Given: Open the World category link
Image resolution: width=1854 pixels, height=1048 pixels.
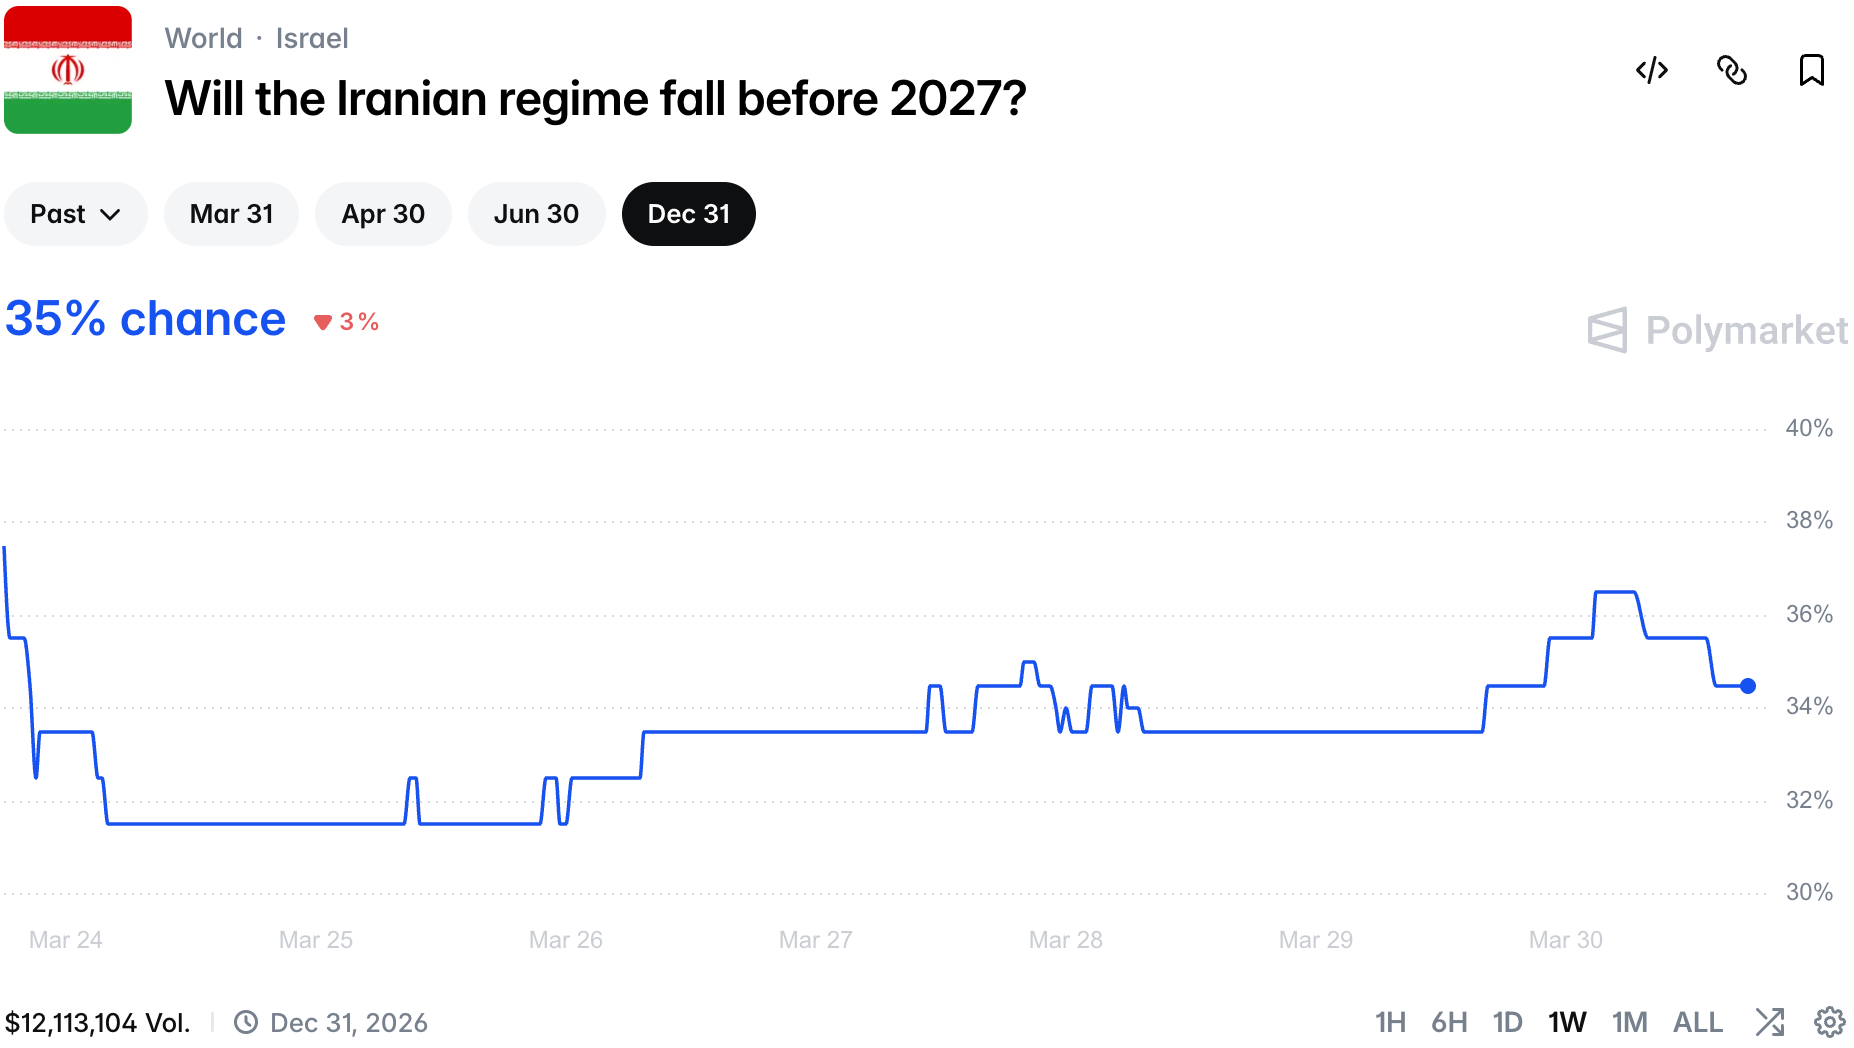Looking at the screenshot, I should tap(203, 38).
